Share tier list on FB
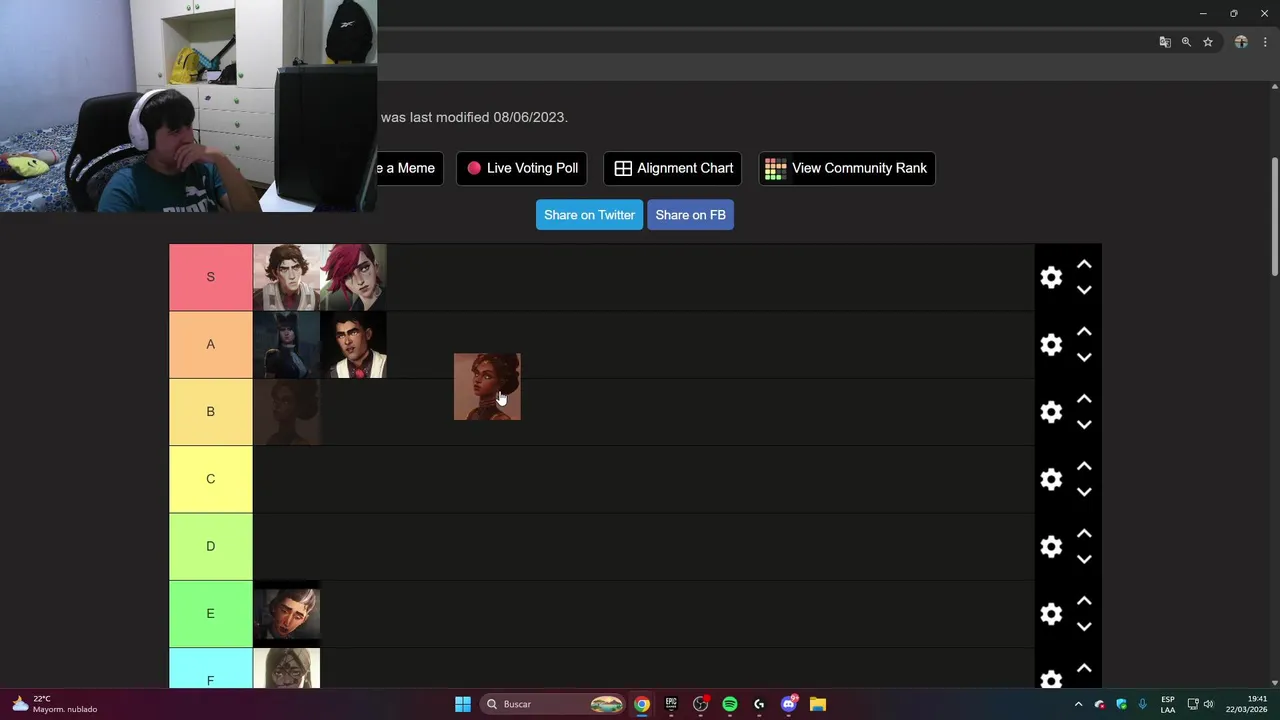The image size is (1280, 720). 690,215
